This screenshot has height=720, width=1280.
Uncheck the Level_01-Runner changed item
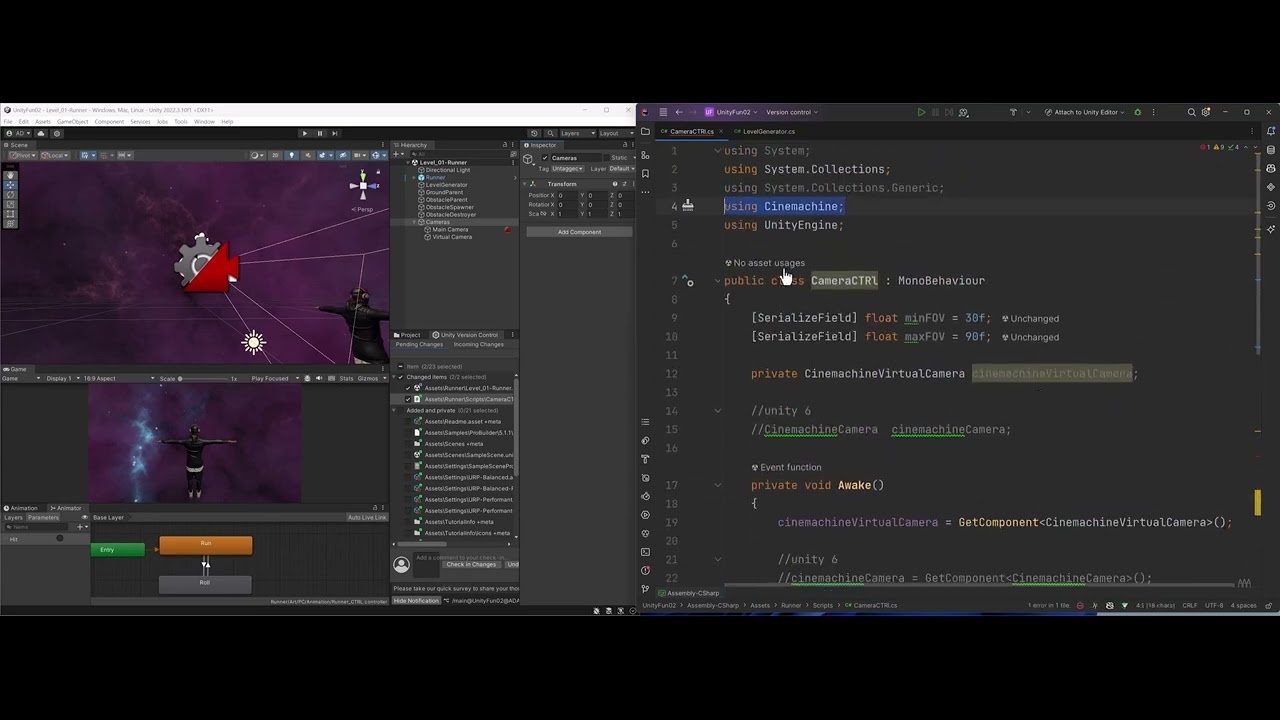408,388
